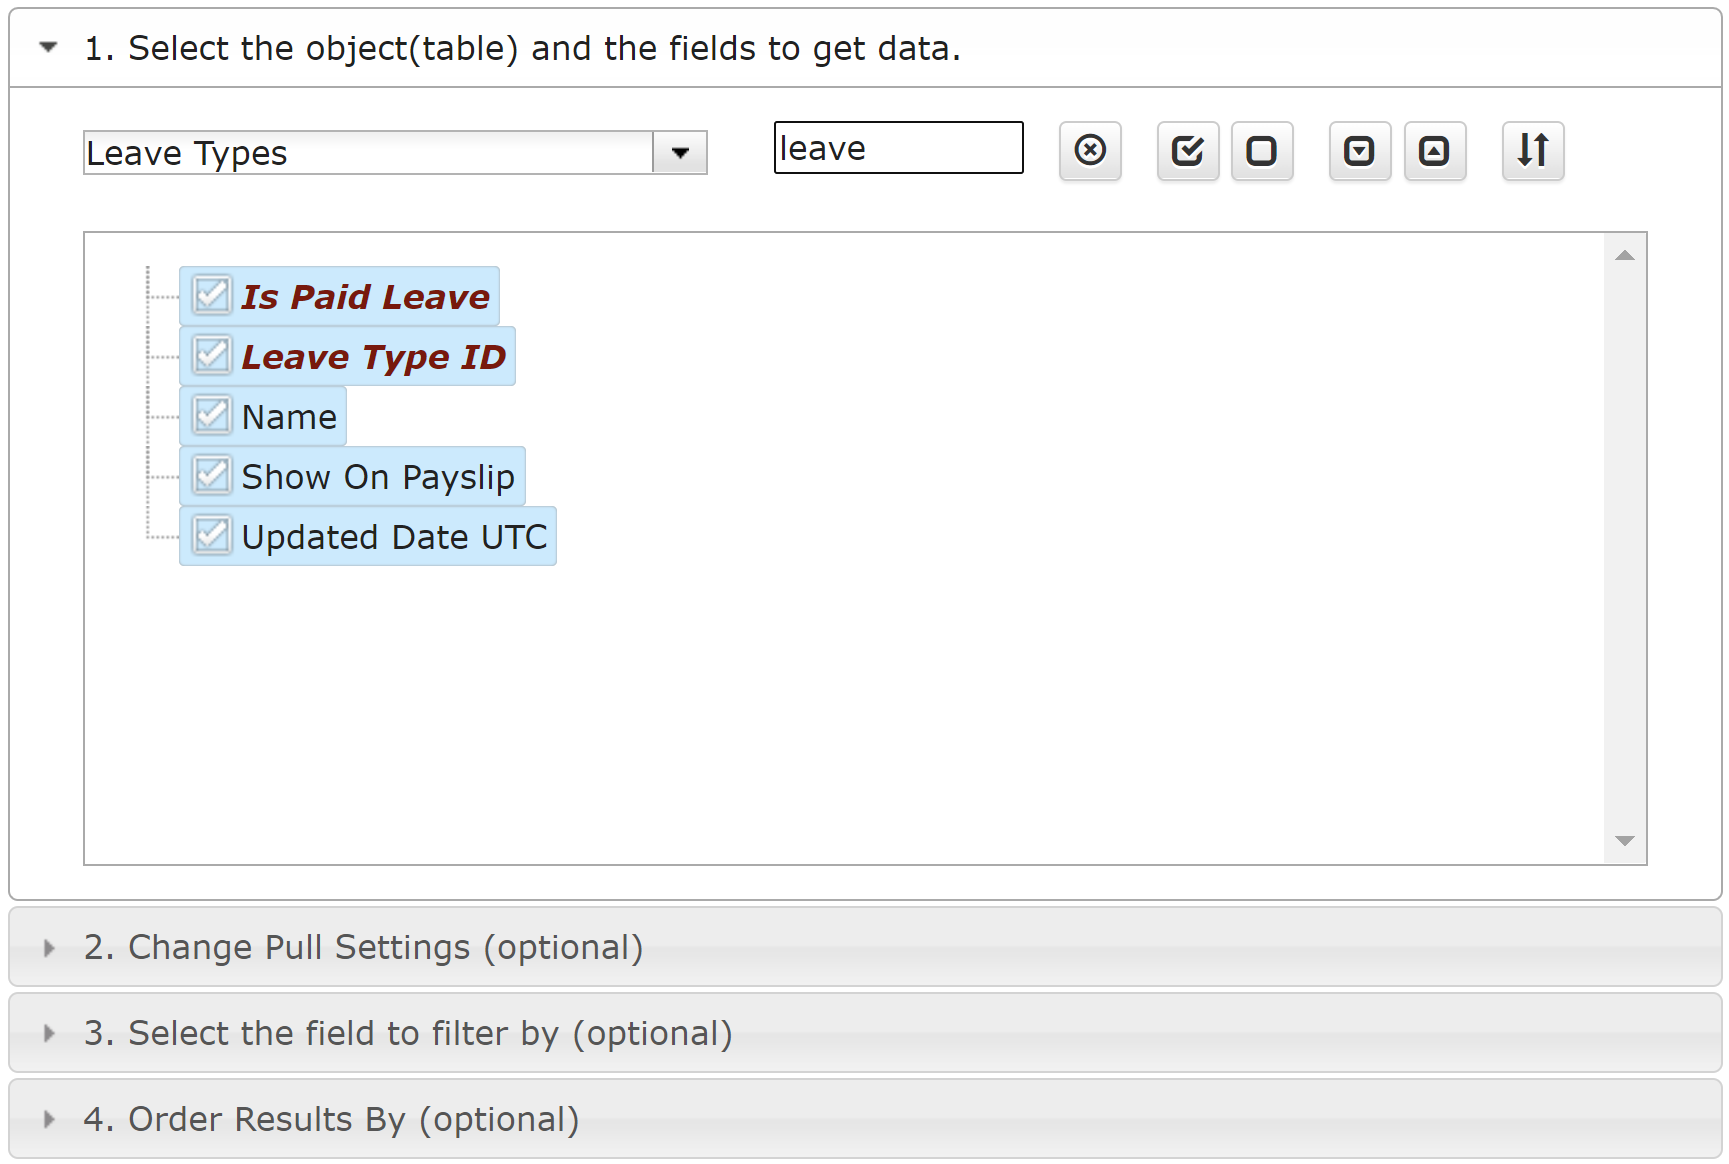This screenshot has height=1164, width=1729.
Task: Select the Show On Payslip label
Action: (378, 477)
